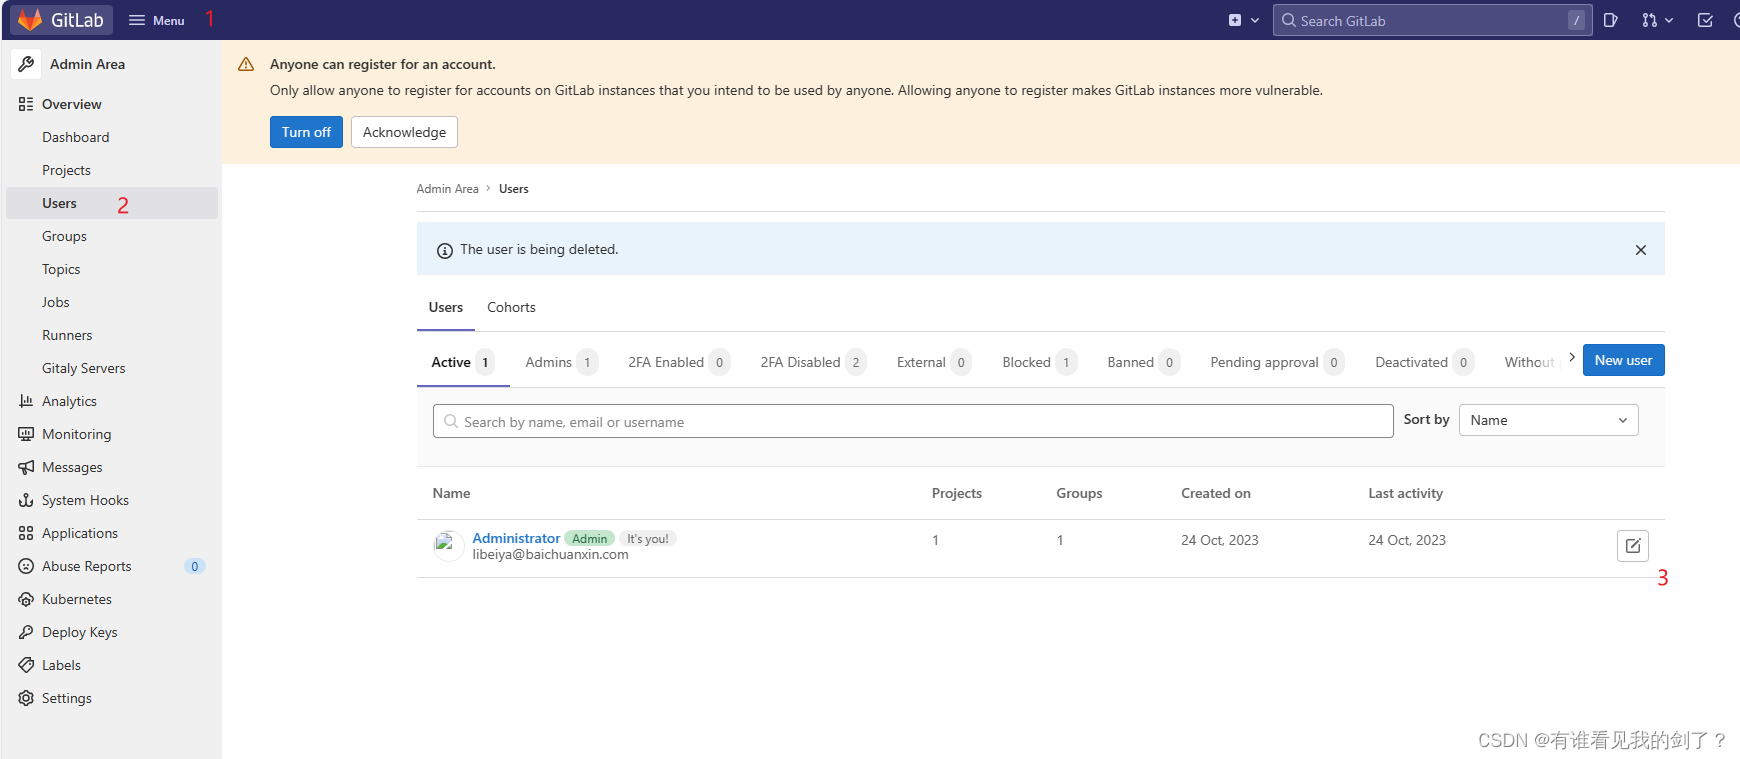Image resolution: width=1740 pixels, height=759 pixels.
Task: Click the Messages megaphone icon
Action: (x=26, y=467)
